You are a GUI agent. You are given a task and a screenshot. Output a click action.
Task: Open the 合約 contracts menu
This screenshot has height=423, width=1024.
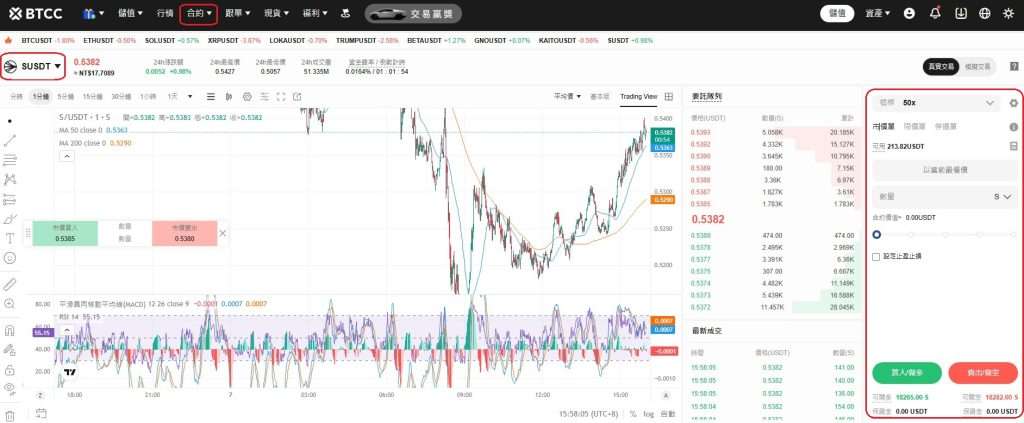click(199, 13)
